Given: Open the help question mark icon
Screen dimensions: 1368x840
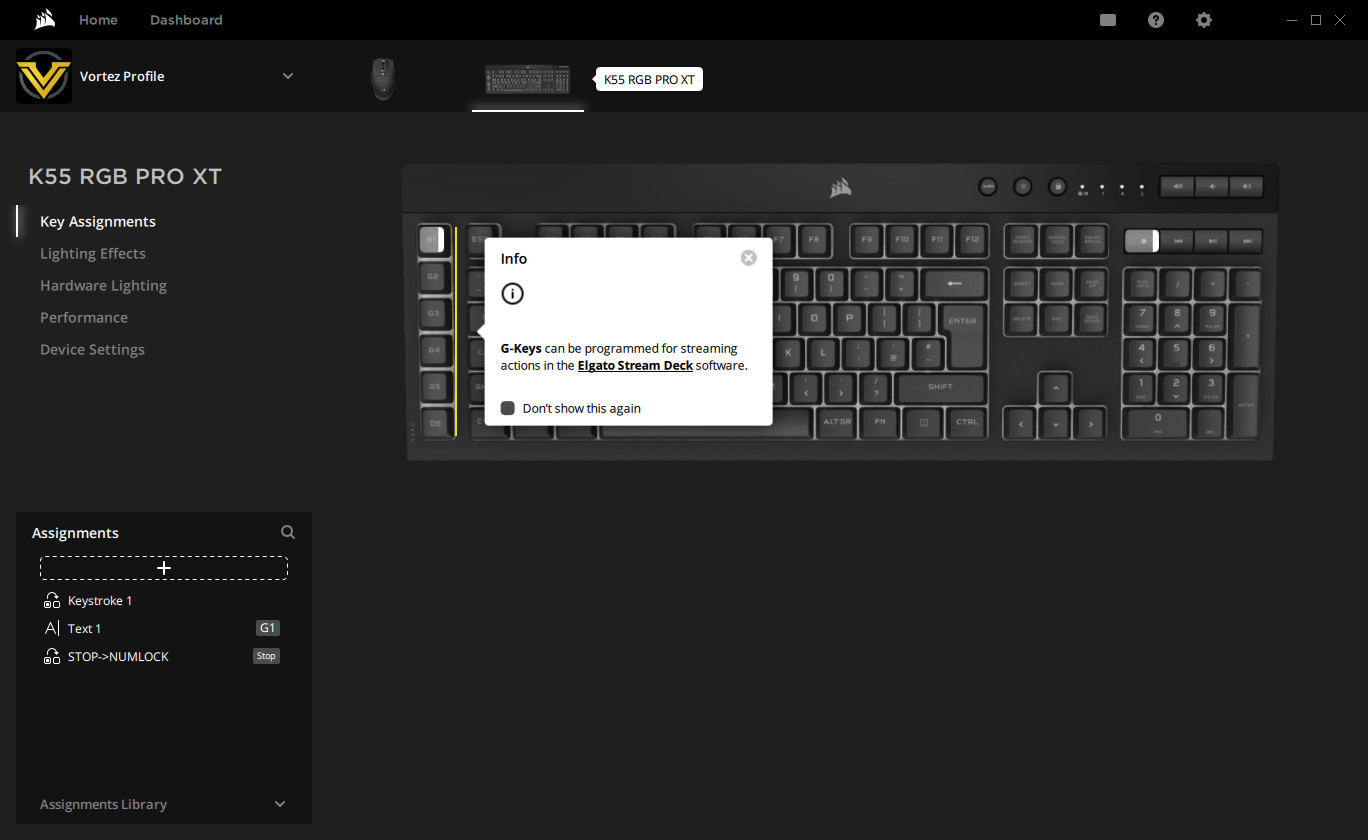Looking at the screenshot, I should (x=1156, y=20).
